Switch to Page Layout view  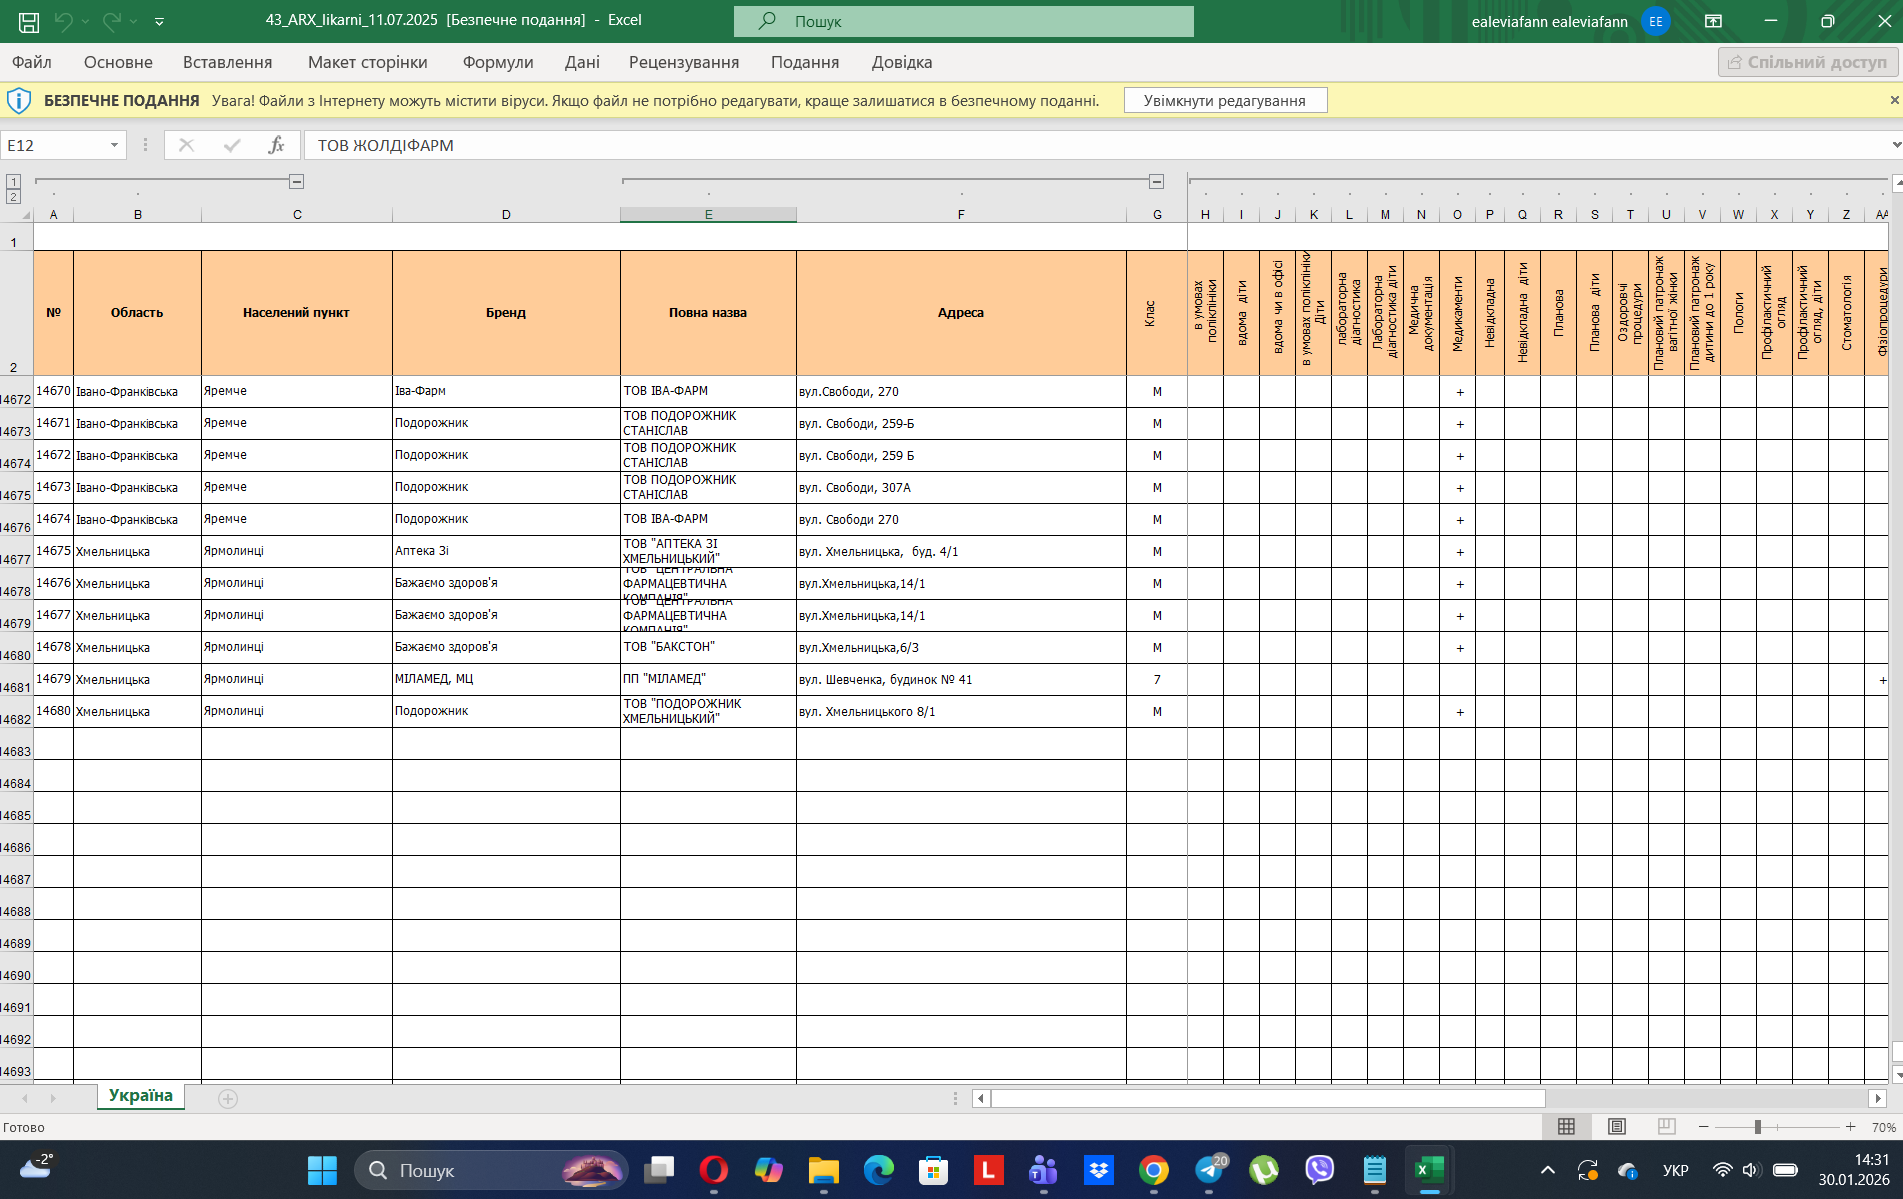[1617, 1127]
